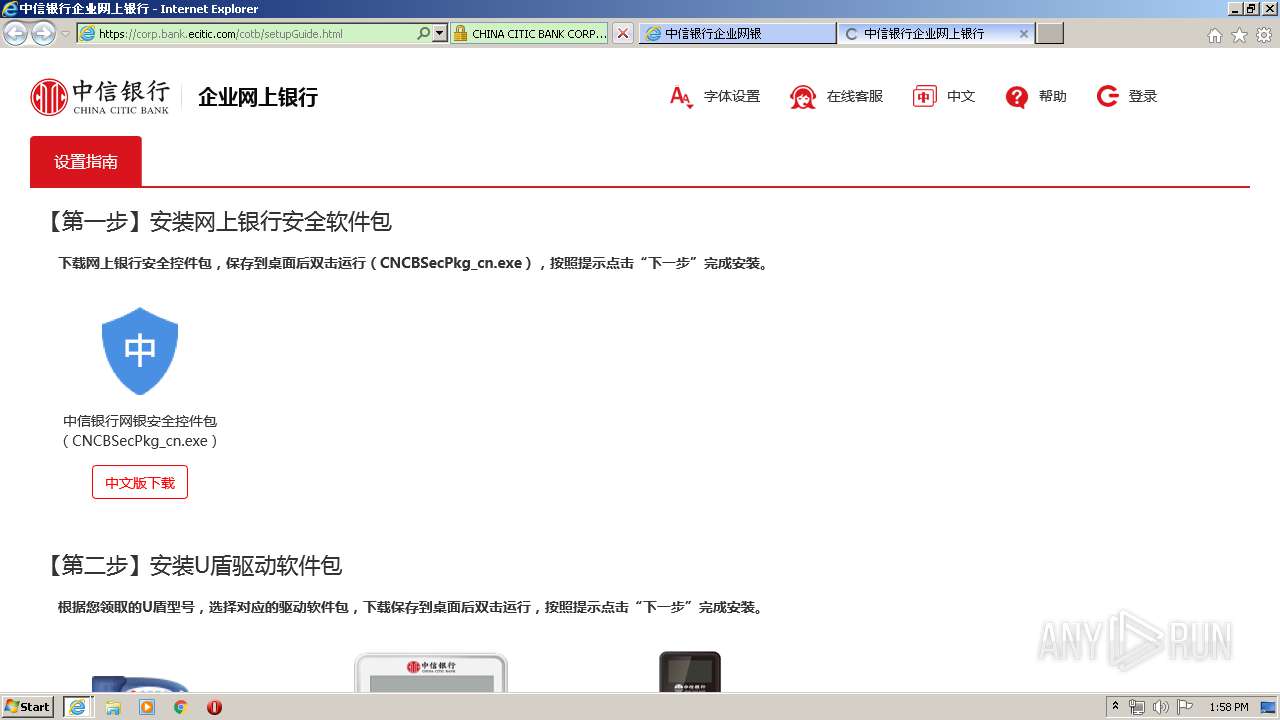Open Windows Explorer folder taskbar icon

(113, 707)
